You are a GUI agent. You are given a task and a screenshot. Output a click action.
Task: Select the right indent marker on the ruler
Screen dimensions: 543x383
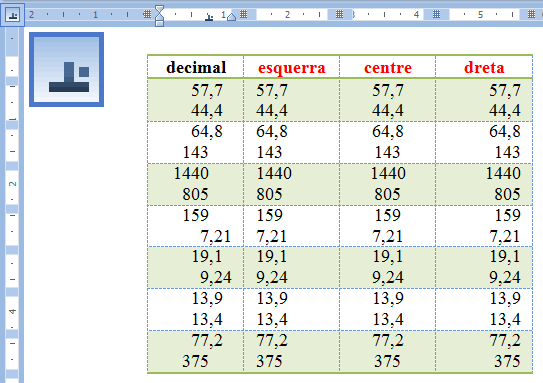231,17
